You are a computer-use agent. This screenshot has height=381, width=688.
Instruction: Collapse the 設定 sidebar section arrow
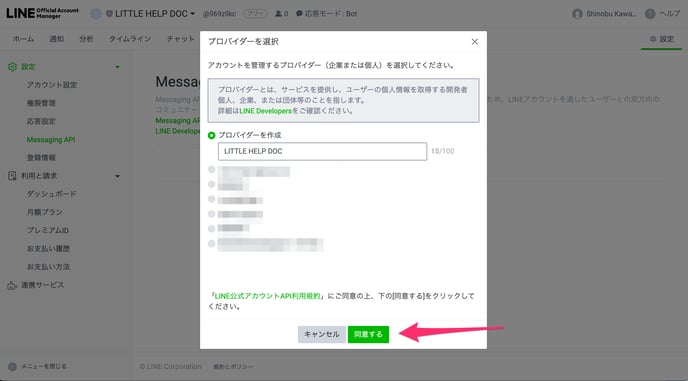click(x=117, y=67)
